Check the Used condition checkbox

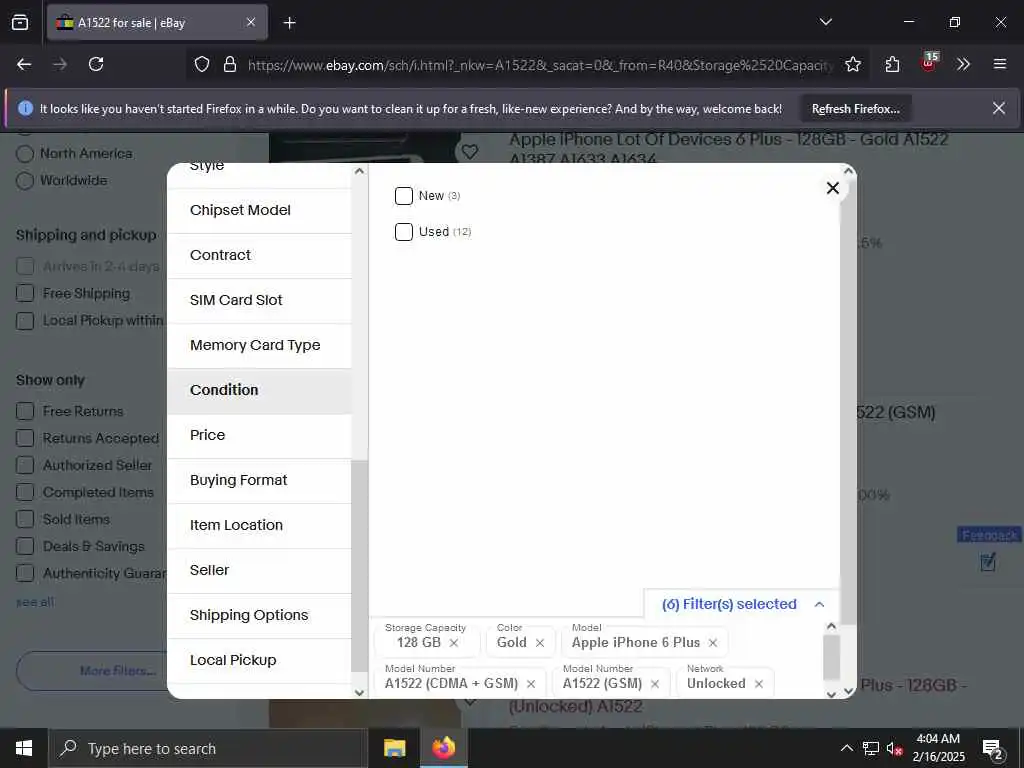pyautogui.click(x=404, y=232)
